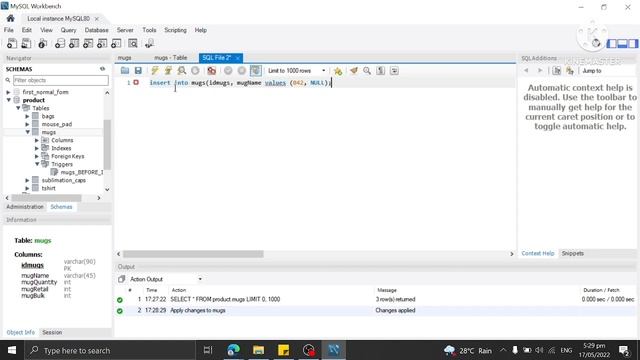Toggle the right sidebar panel visibility
The image size is (640, 360).
tap(633, 43)
